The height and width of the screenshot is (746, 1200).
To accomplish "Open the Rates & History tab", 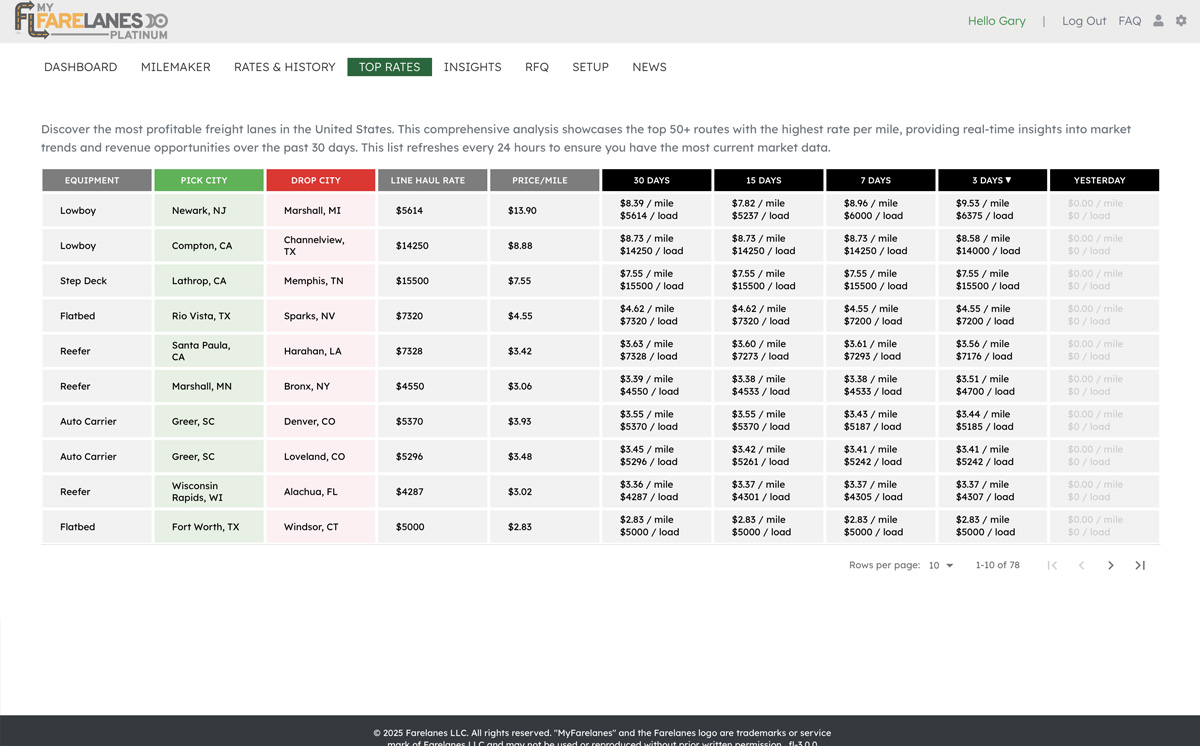I will [284, 67].
